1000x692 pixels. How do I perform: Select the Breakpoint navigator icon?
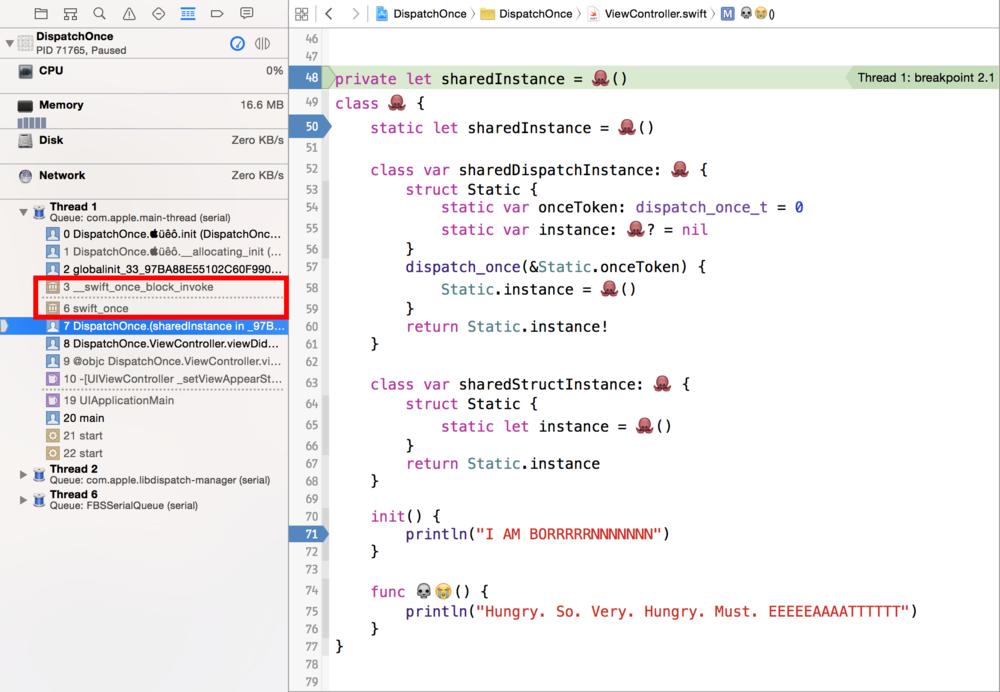pyautogui.click(x=217, y=14)
